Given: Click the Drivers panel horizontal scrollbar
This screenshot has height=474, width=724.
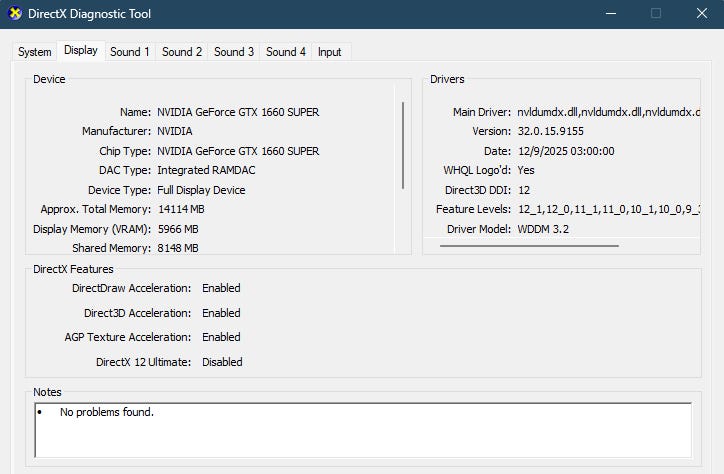Looking at the screenshot, I should [529, 246].
